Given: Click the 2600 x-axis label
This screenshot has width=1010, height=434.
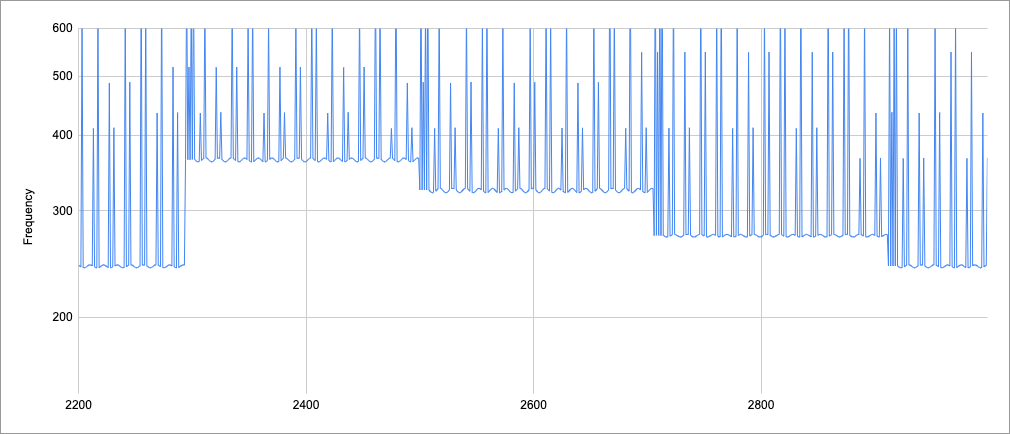Looking at the screenshot, I should (x=533, y=407).
